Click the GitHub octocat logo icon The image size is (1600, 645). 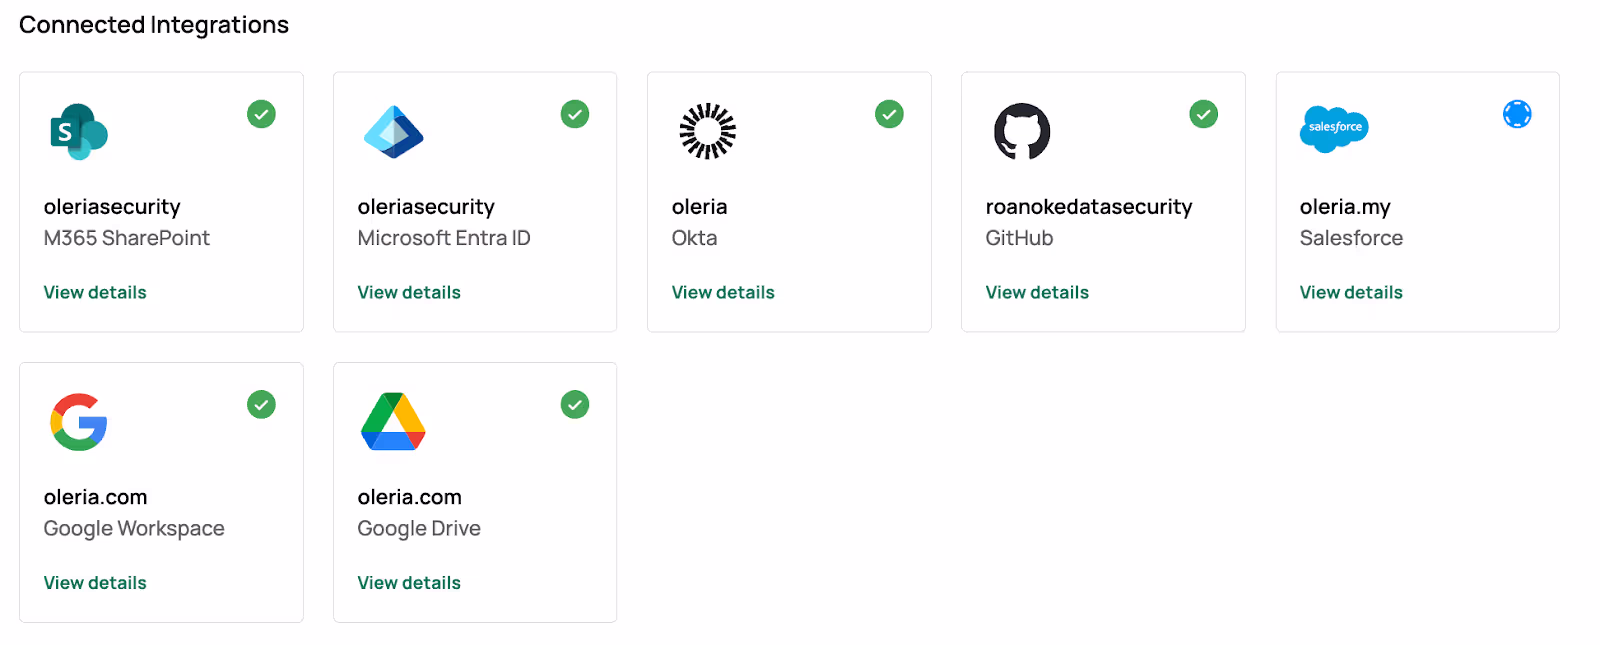tap(1022, 131)
